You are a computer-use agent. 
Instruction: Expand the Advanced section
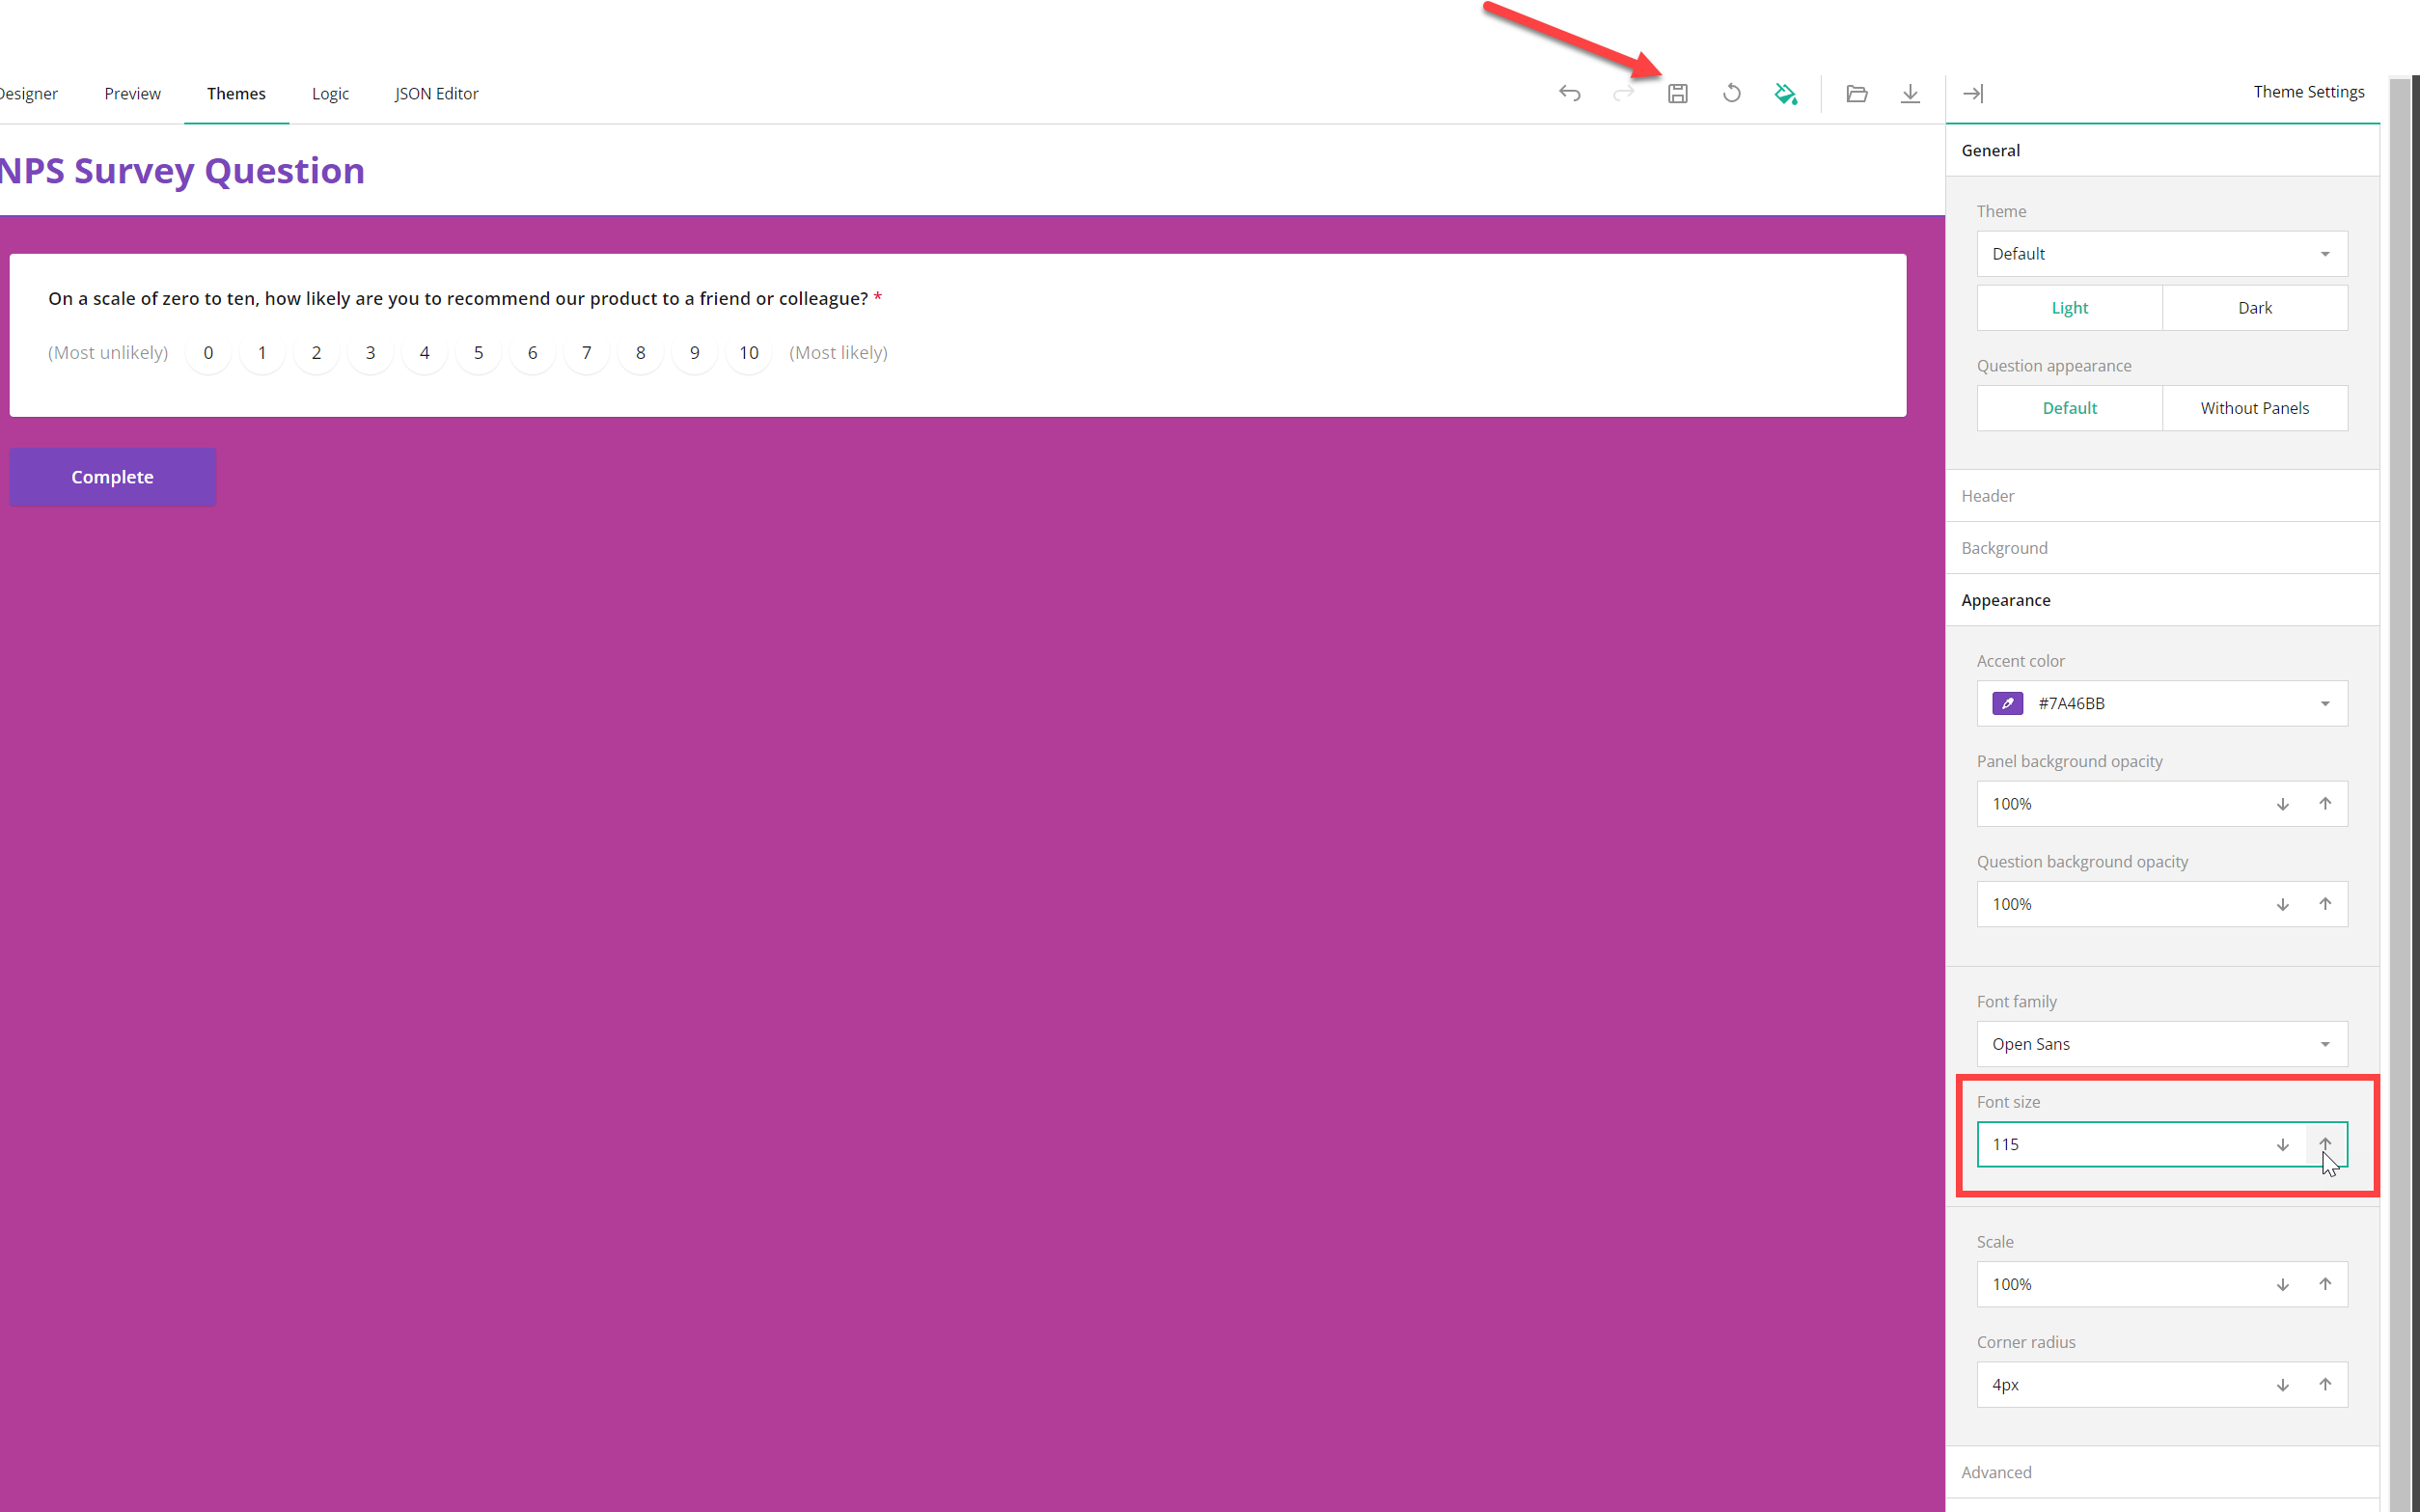[x=1996, y=1471]
